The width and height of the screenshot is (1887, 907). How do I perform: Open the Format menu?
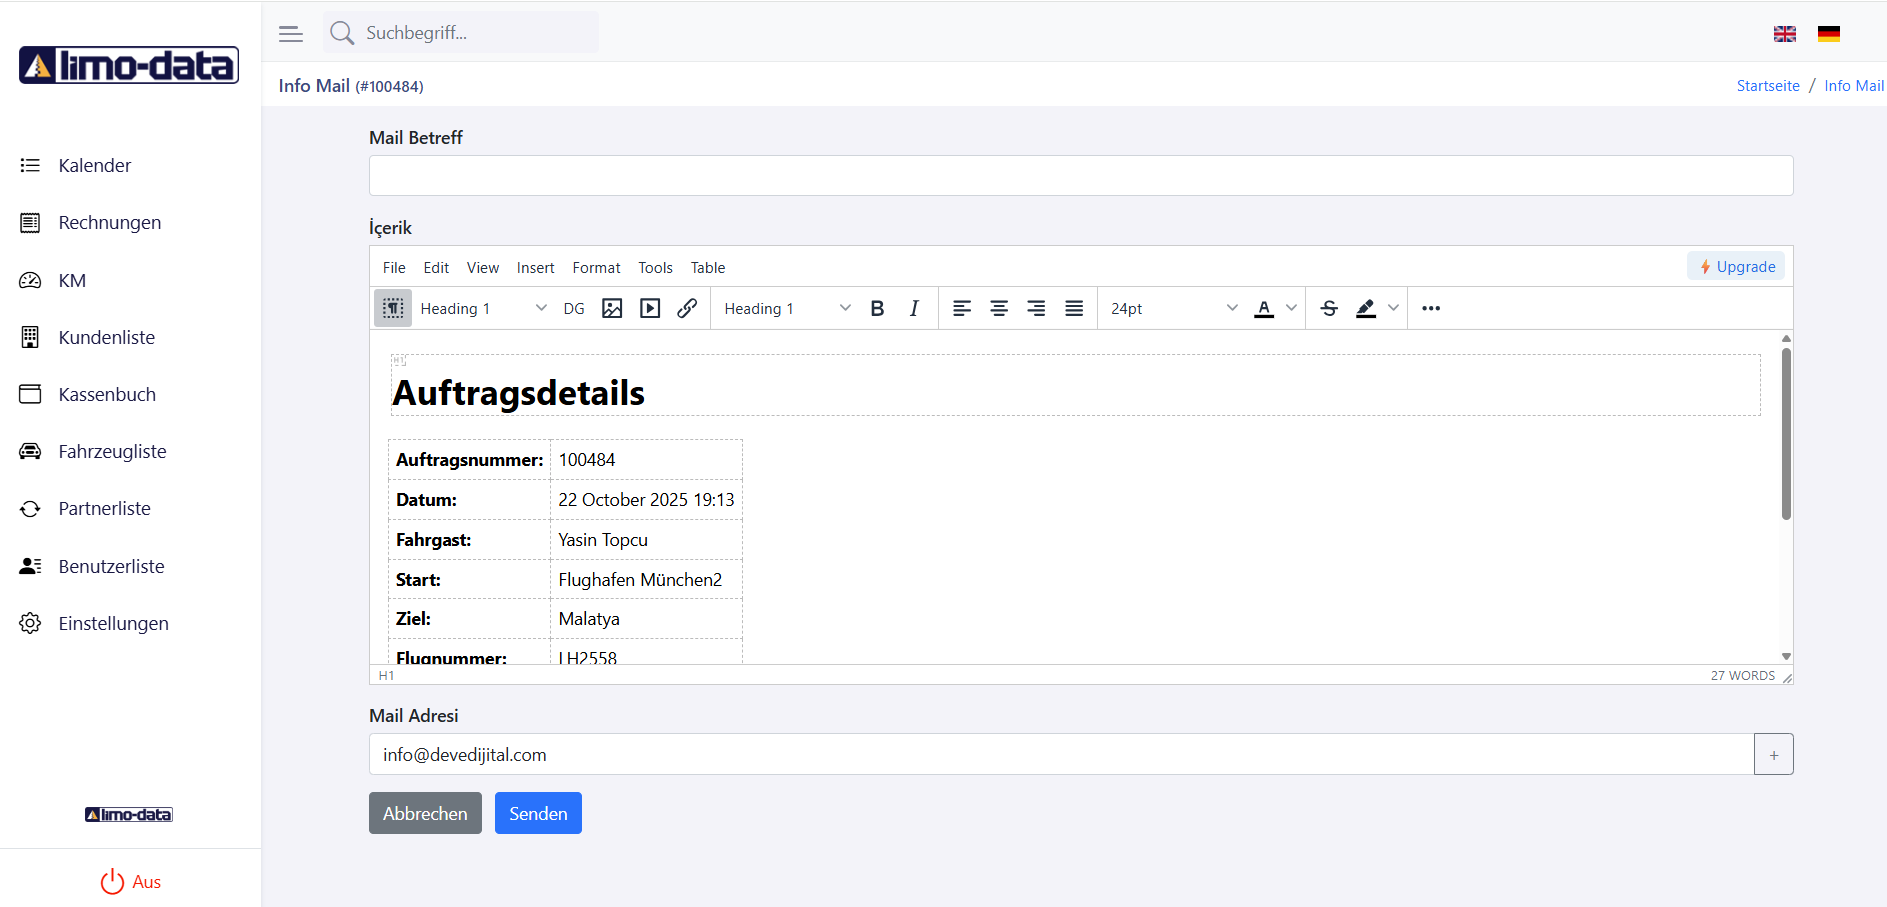click(x=596, y=268)
